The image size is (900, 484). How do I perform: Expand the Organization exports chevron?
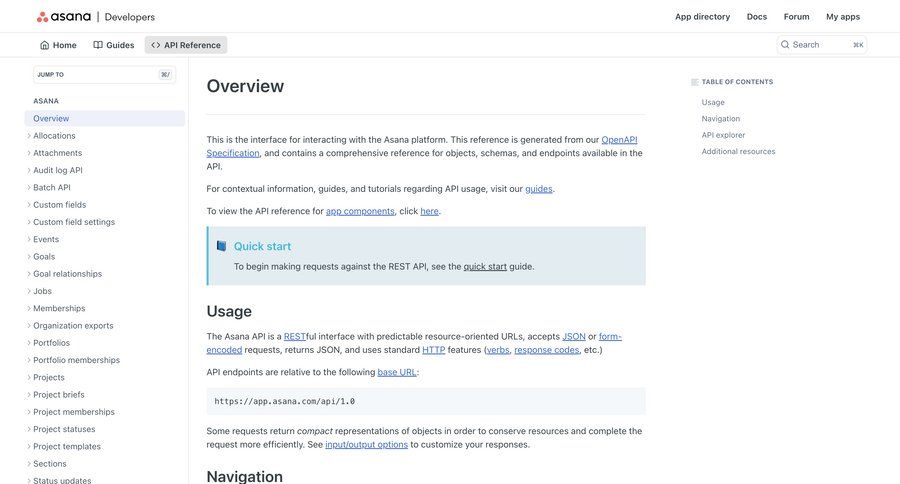tap(29, 325)
